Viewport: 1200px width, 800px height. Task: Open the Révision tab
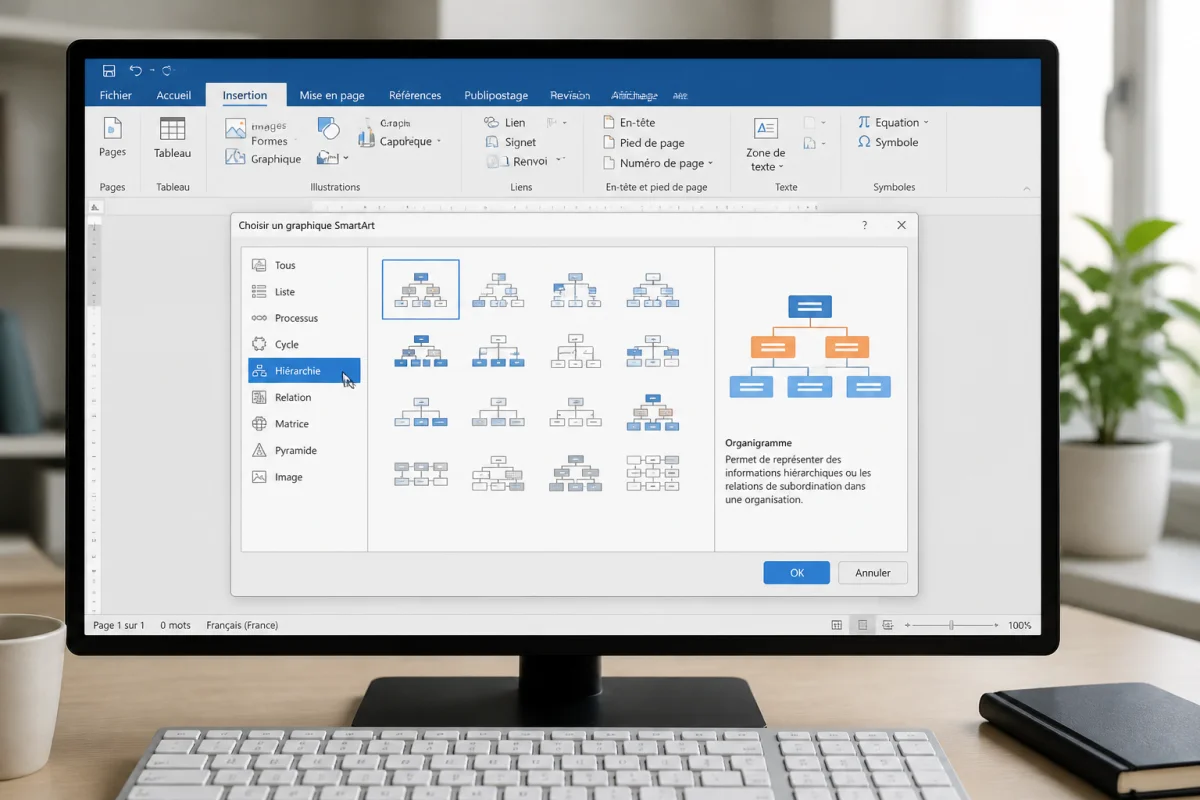(570, 96)
